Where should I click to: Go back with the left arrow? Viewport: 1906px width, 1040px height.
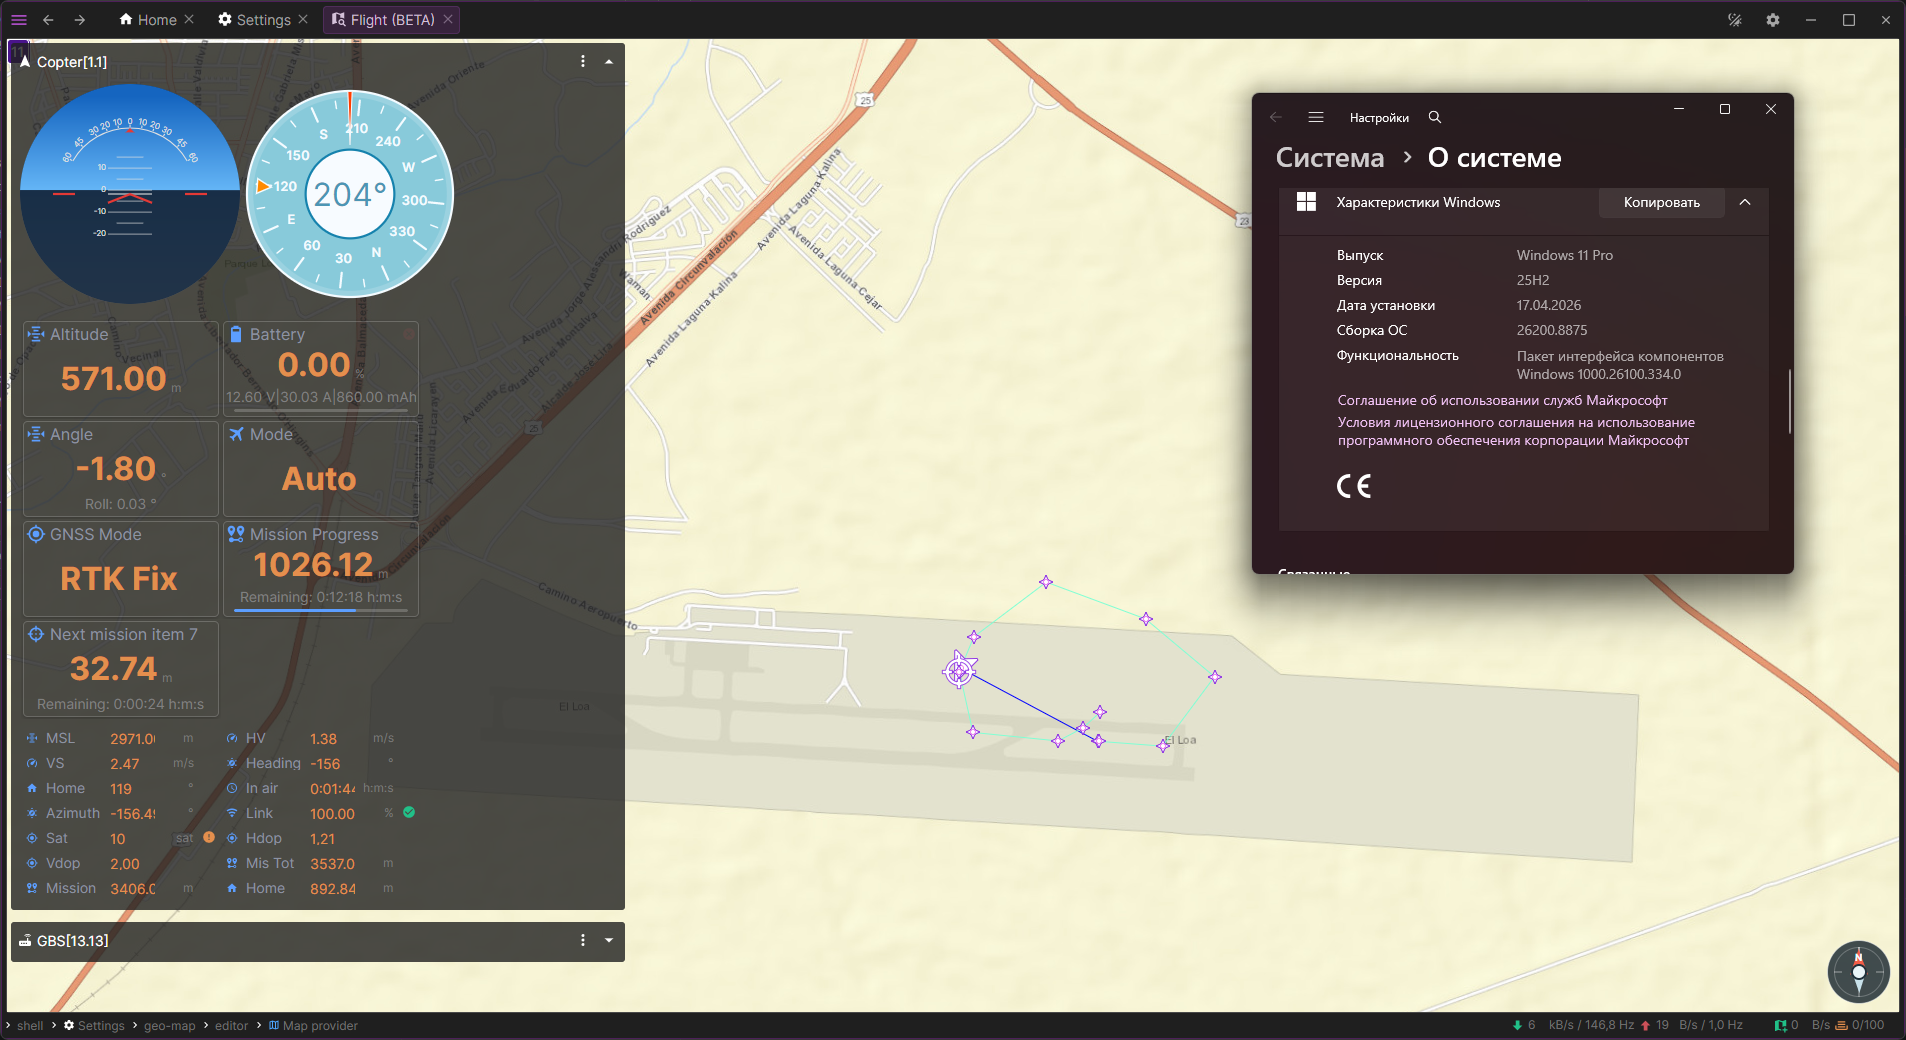tap(48, 19)
